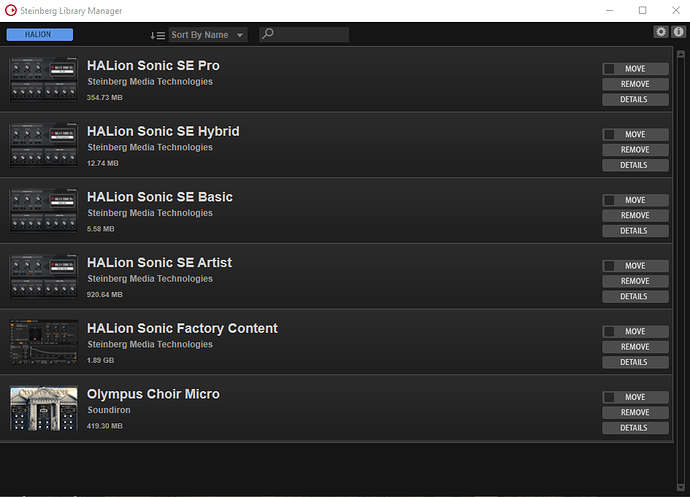The height and width of the screenshot is (497, 690).
Task: Check the MOVE box for HALion Sonic SE Pro
Action: tap(609, 69)
